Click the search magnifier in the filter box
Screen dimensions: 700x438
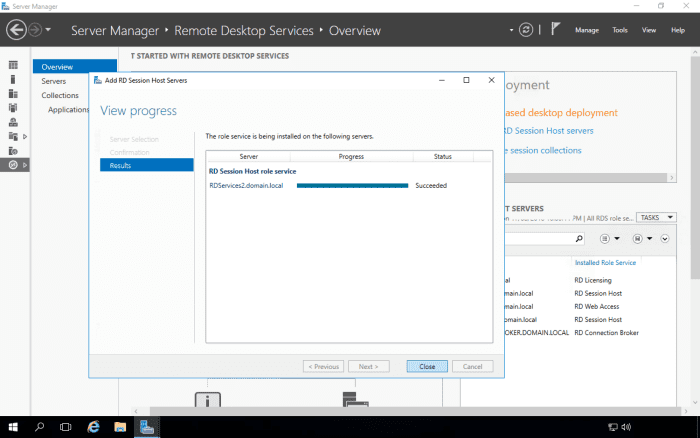click(579, 238)
